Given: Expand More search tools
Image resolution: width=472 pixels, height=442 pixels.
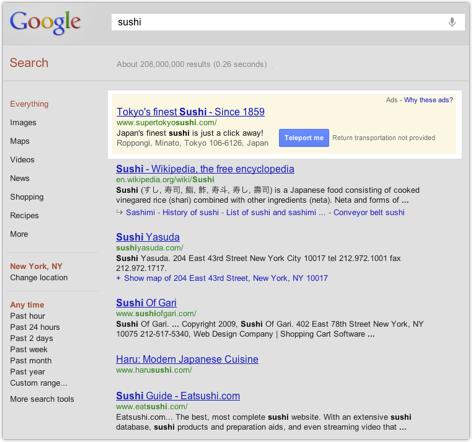Looking at the screenshot, I should 42,399.
